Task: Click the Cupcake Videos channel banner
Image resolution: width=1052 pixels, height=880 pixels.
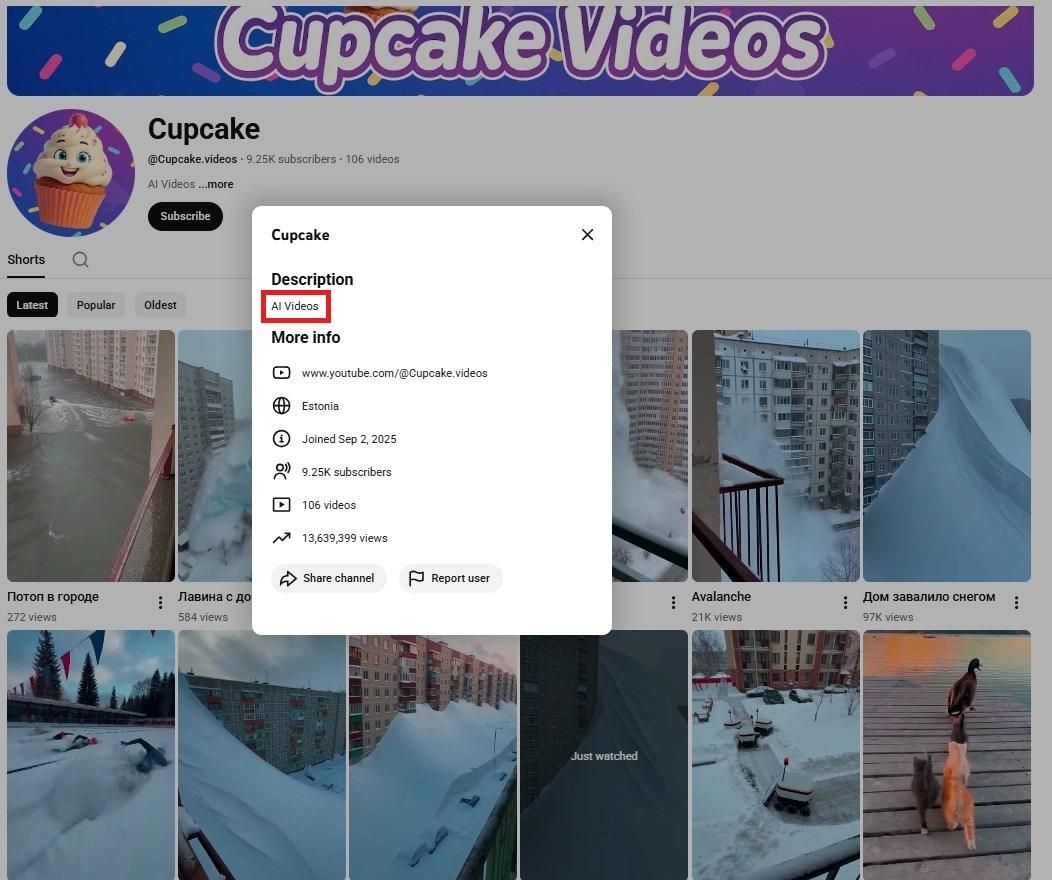Action: (x=520, y=48)
